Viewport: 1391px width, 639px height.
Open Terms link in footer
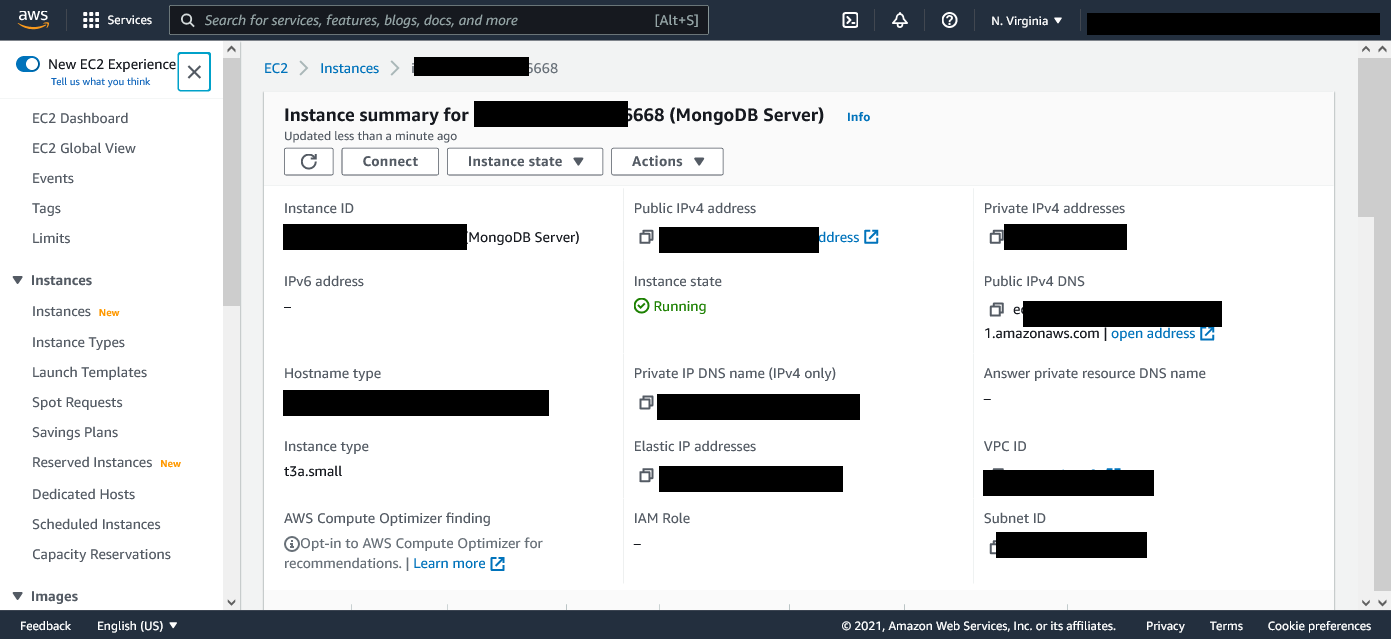click(x=1226, y=626)
